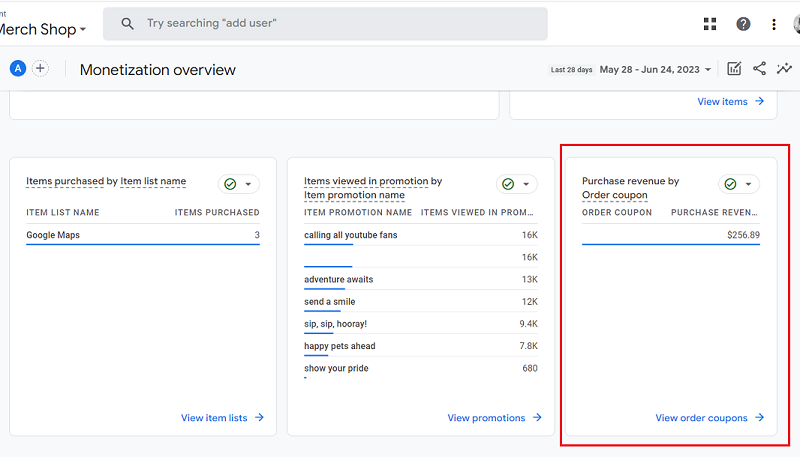The width and height of the screenshot is (800, 457).
Task: Click the search magnifier icon
Action: pyautogui.click(x=128, y=23)
